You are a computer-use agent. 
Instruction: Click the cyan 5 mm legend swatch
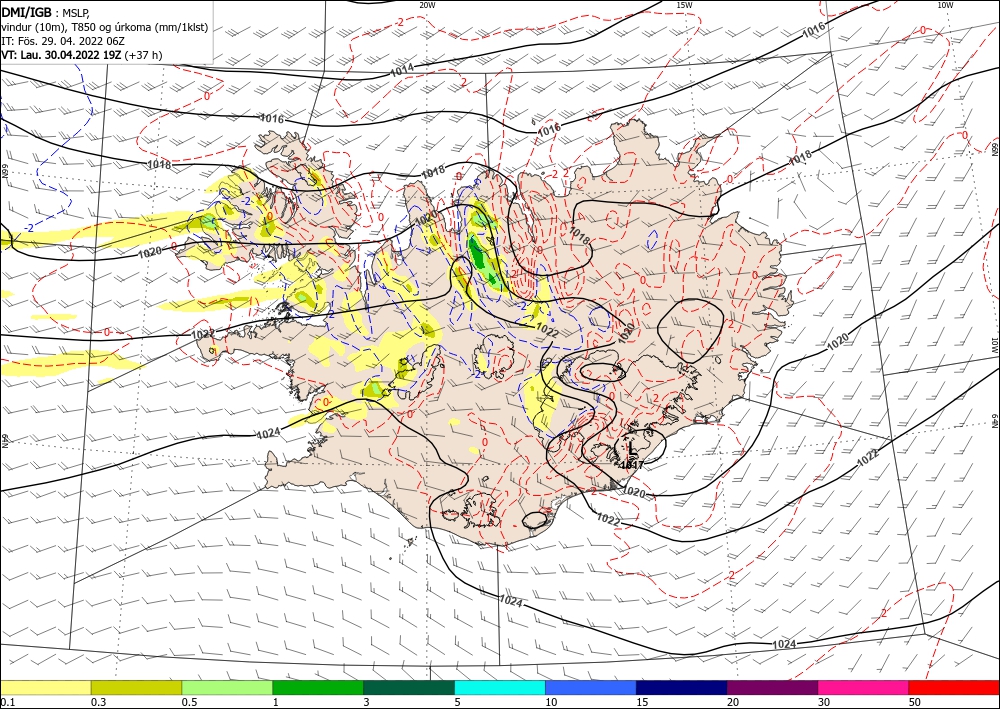(500, 688)
